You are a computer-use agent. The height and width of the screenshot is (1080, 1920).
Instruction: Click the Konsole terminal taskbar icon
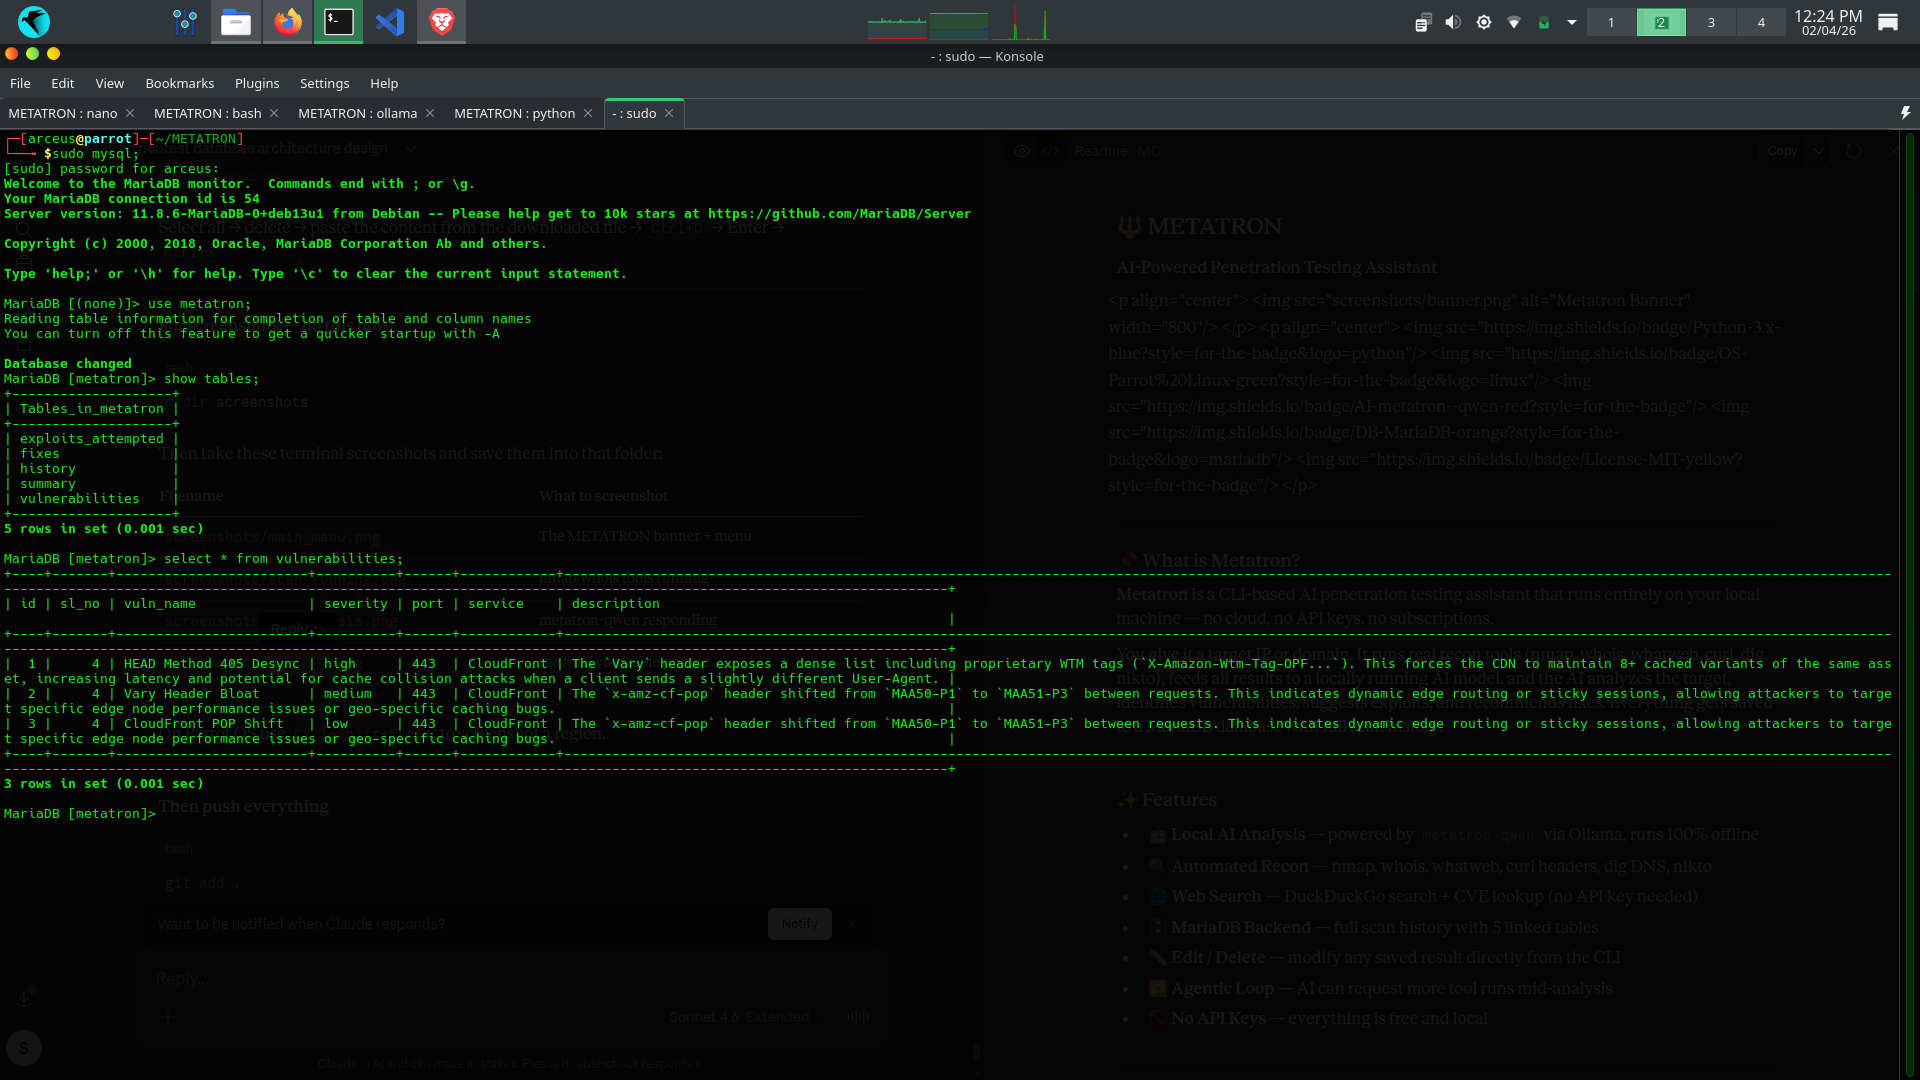click(339, 21)
